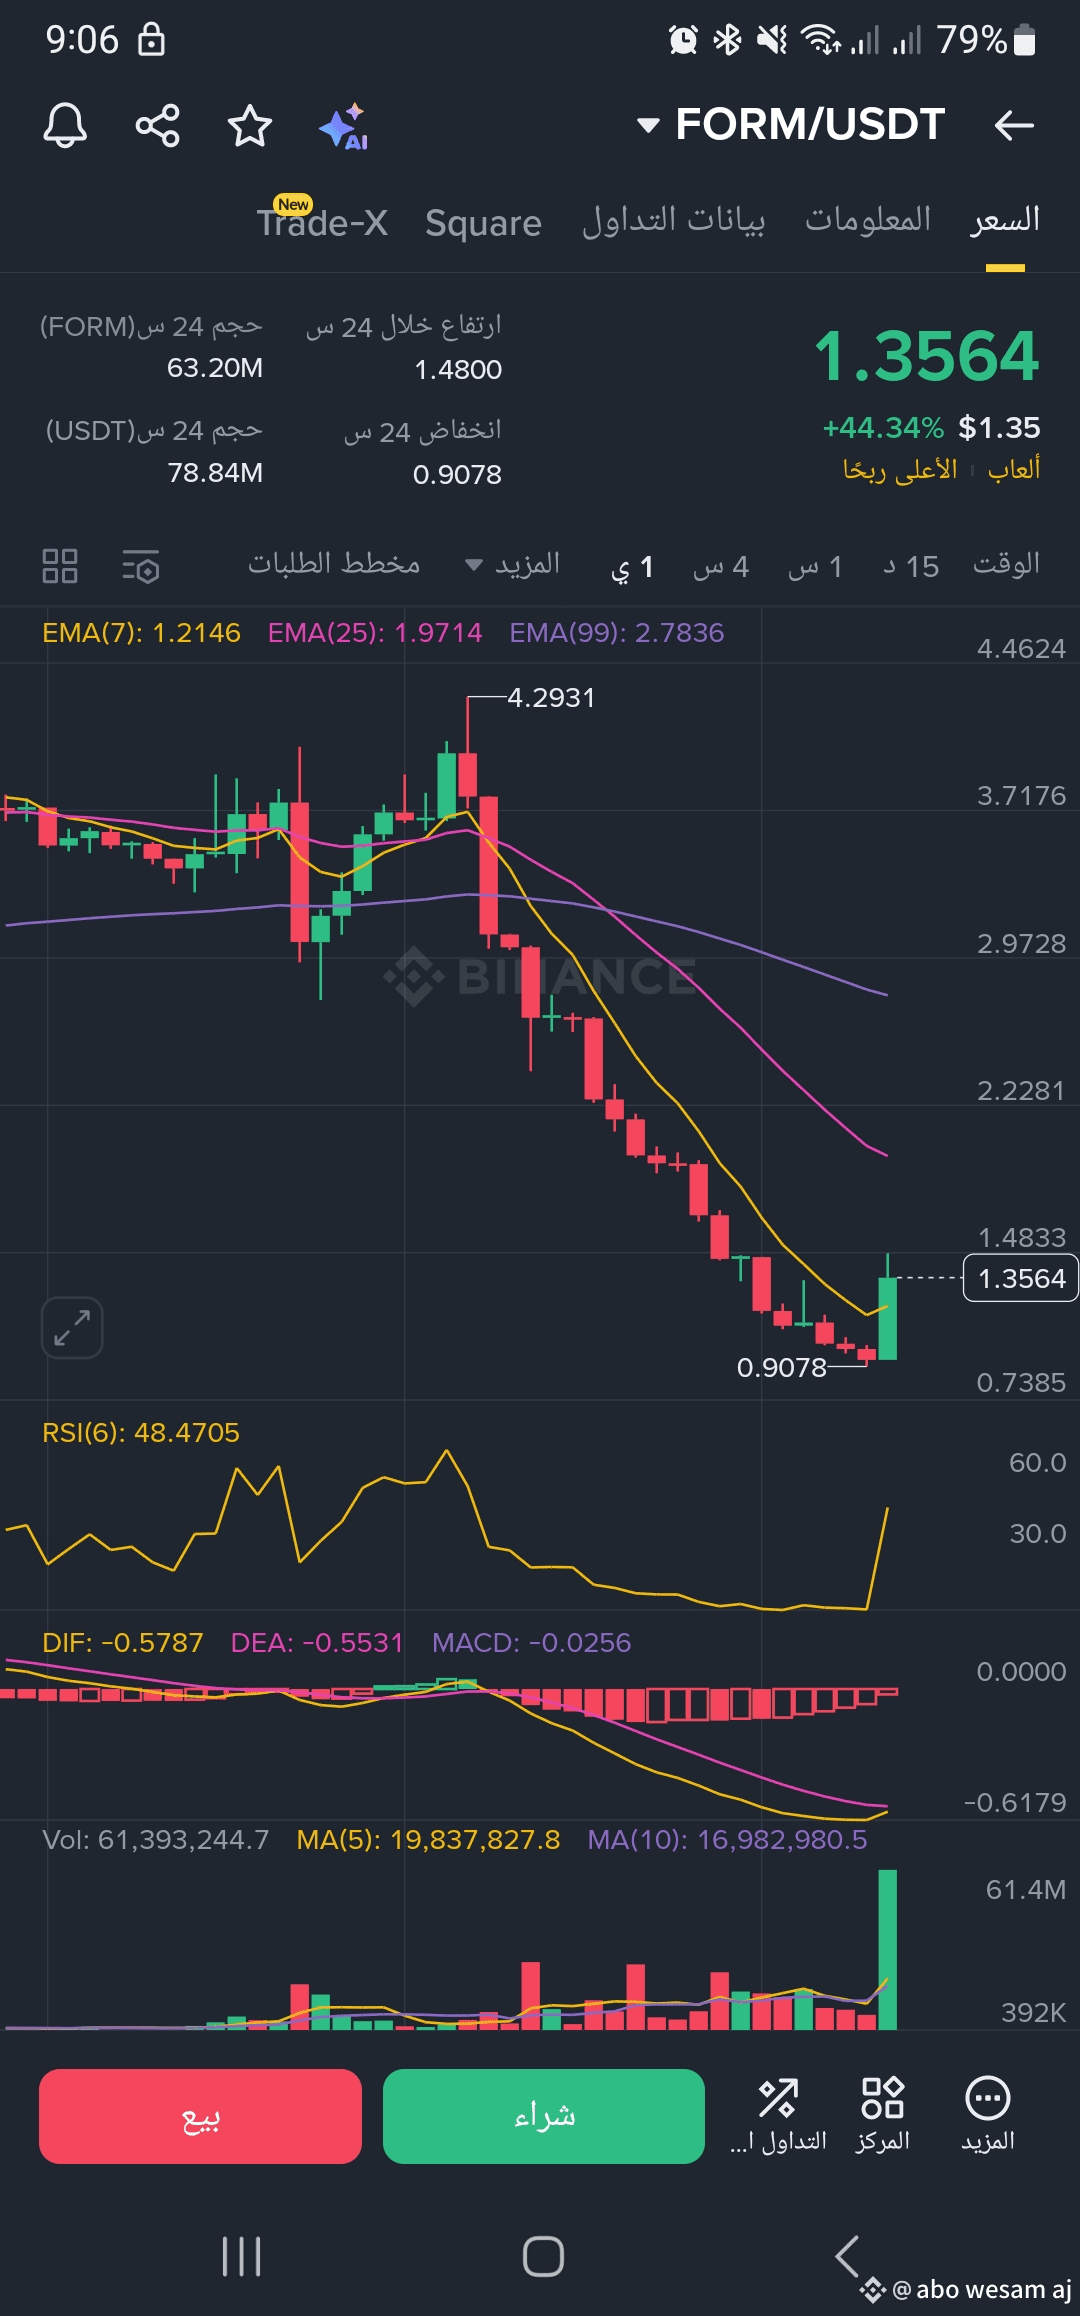
Task: Expand FORM/USDT pair selector dropdown
Action: (791, 125)
